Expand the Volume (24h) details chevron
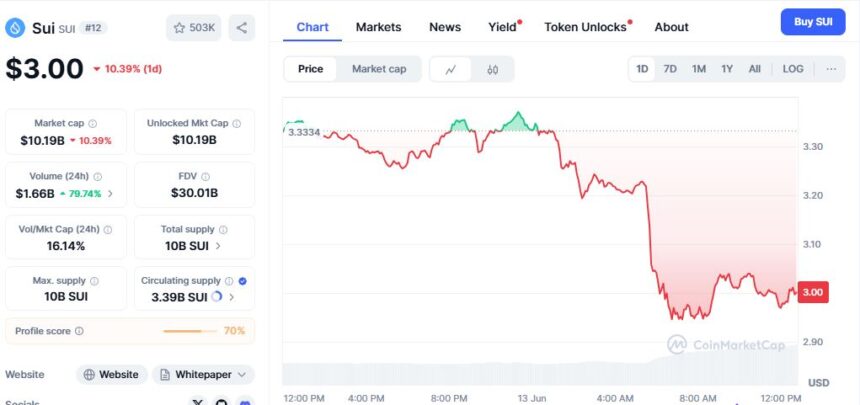 (111, 193)
